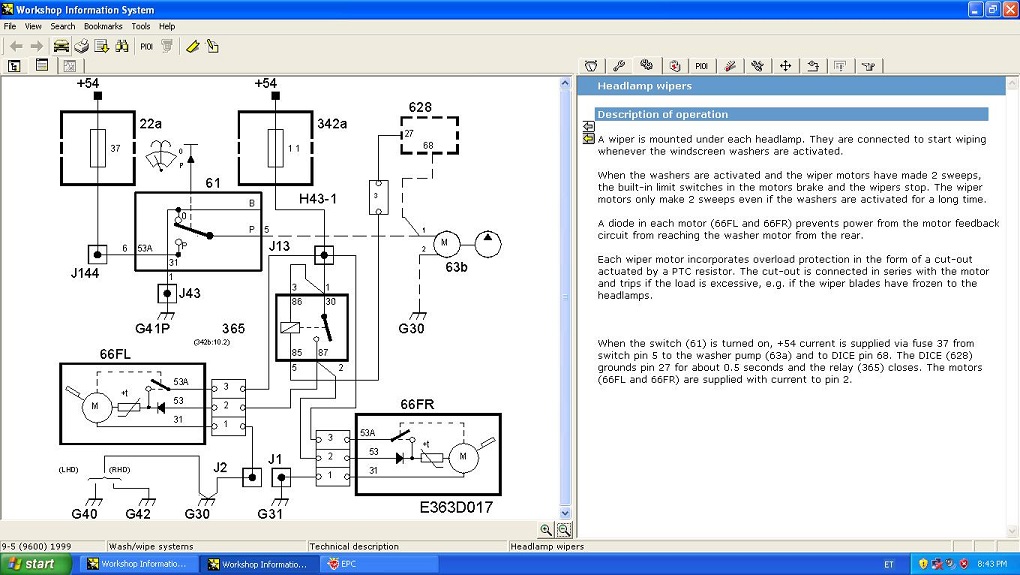Click the greyed-out hoist icon
Screen dimensions: 1020x575
point(167,46)
